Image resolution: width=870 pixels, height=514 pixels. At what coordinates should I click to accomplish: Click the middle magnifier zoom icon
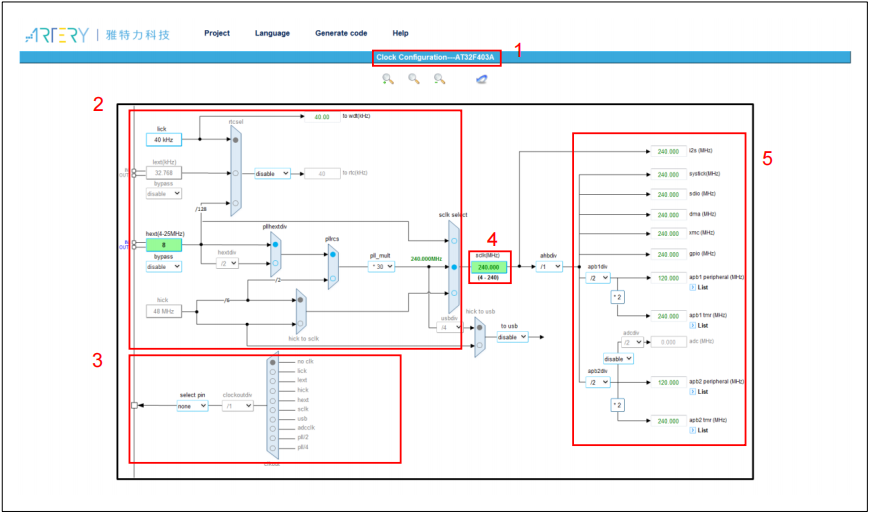414,79
